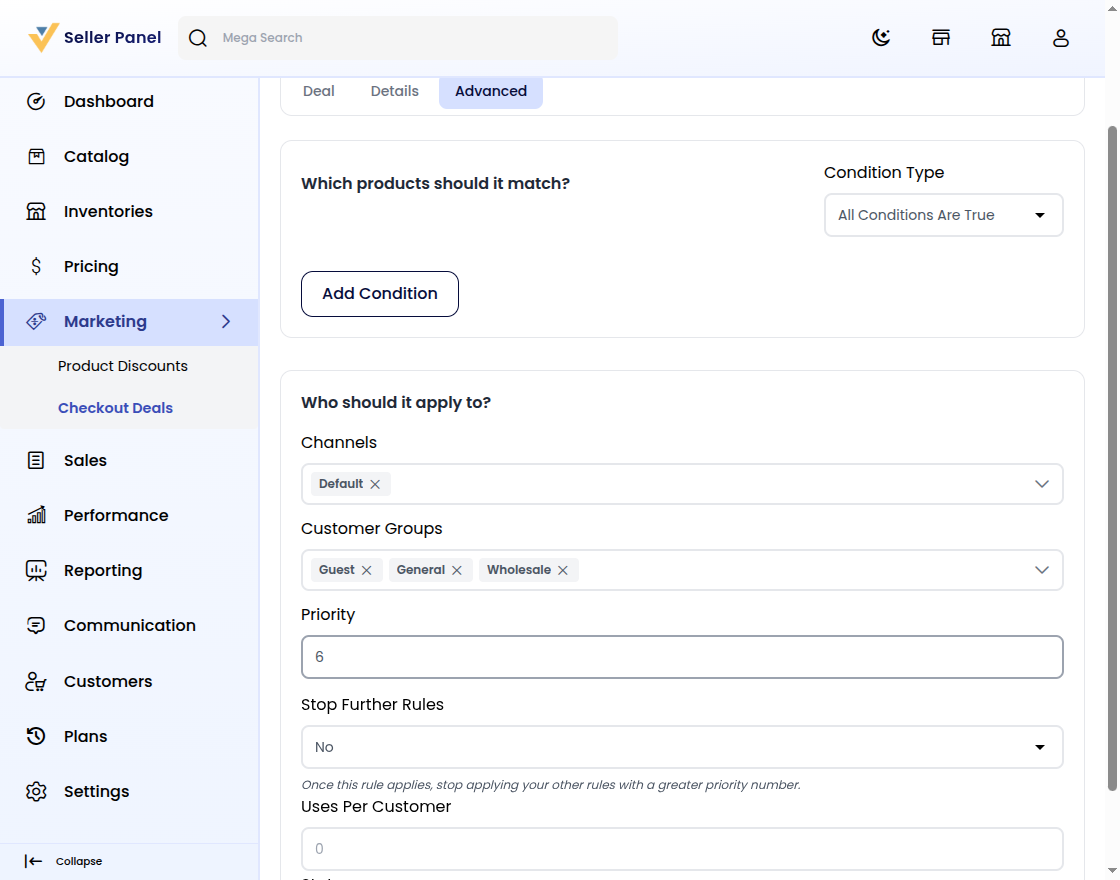Viewport: 1120px width, 880px height.
Task: Click the Sales list icon
Action: click(x=36, y=461)
